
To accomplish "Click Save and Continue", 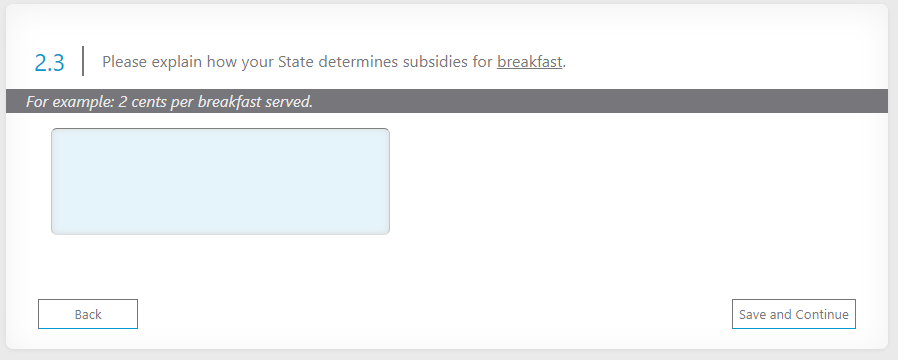I will [794, 314].
